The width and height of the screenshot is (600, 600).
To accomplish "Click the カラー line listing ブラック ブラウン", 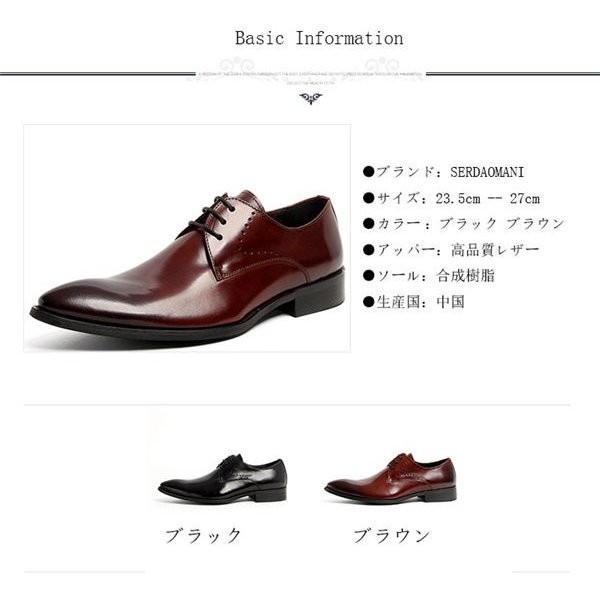I will coord(463,223).
